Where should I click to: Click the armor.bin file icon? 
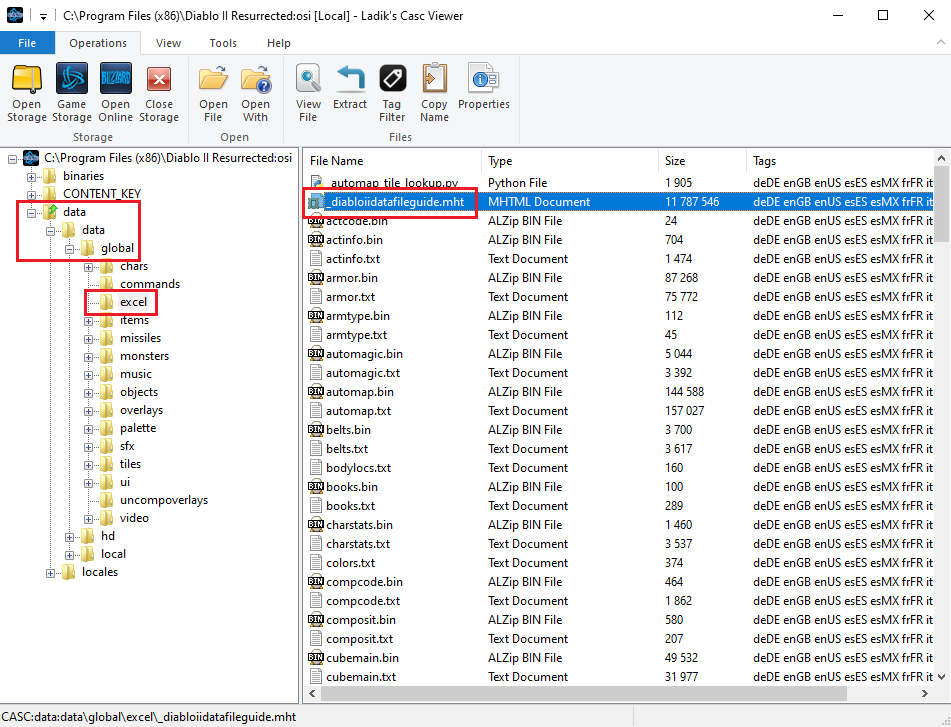[315, 278]
